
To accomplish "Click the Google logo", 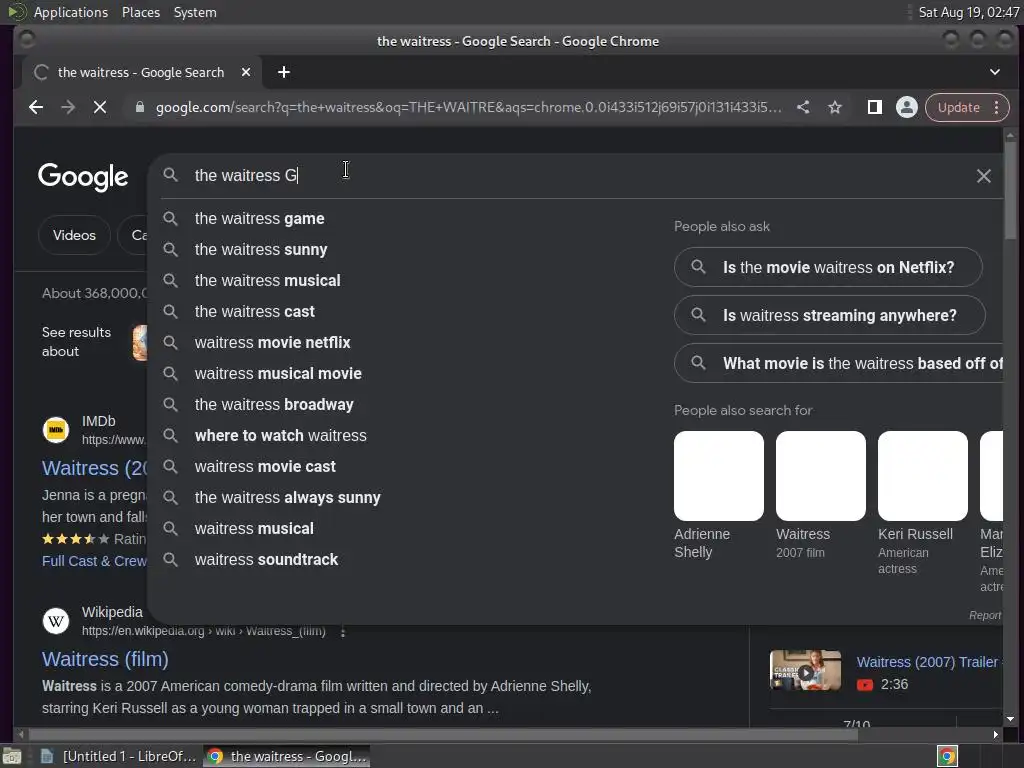I will click(x=83, y=177).
